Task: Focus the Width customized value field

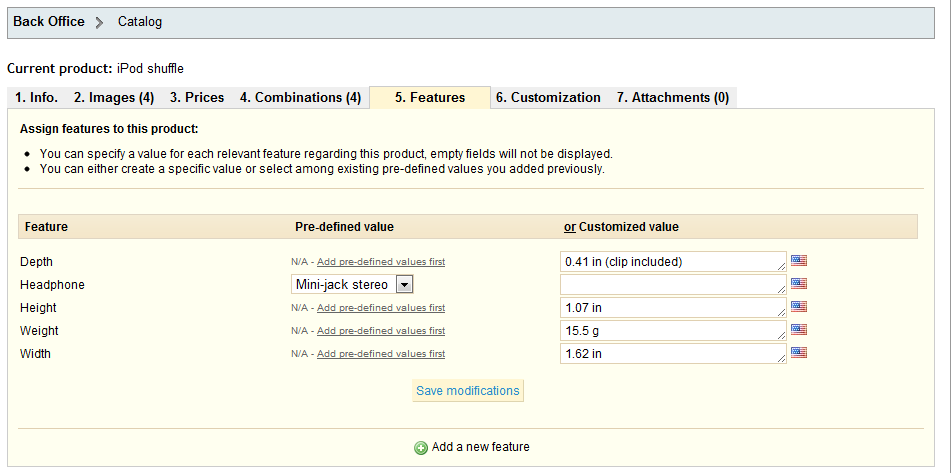Action: (x=673, y=354)
